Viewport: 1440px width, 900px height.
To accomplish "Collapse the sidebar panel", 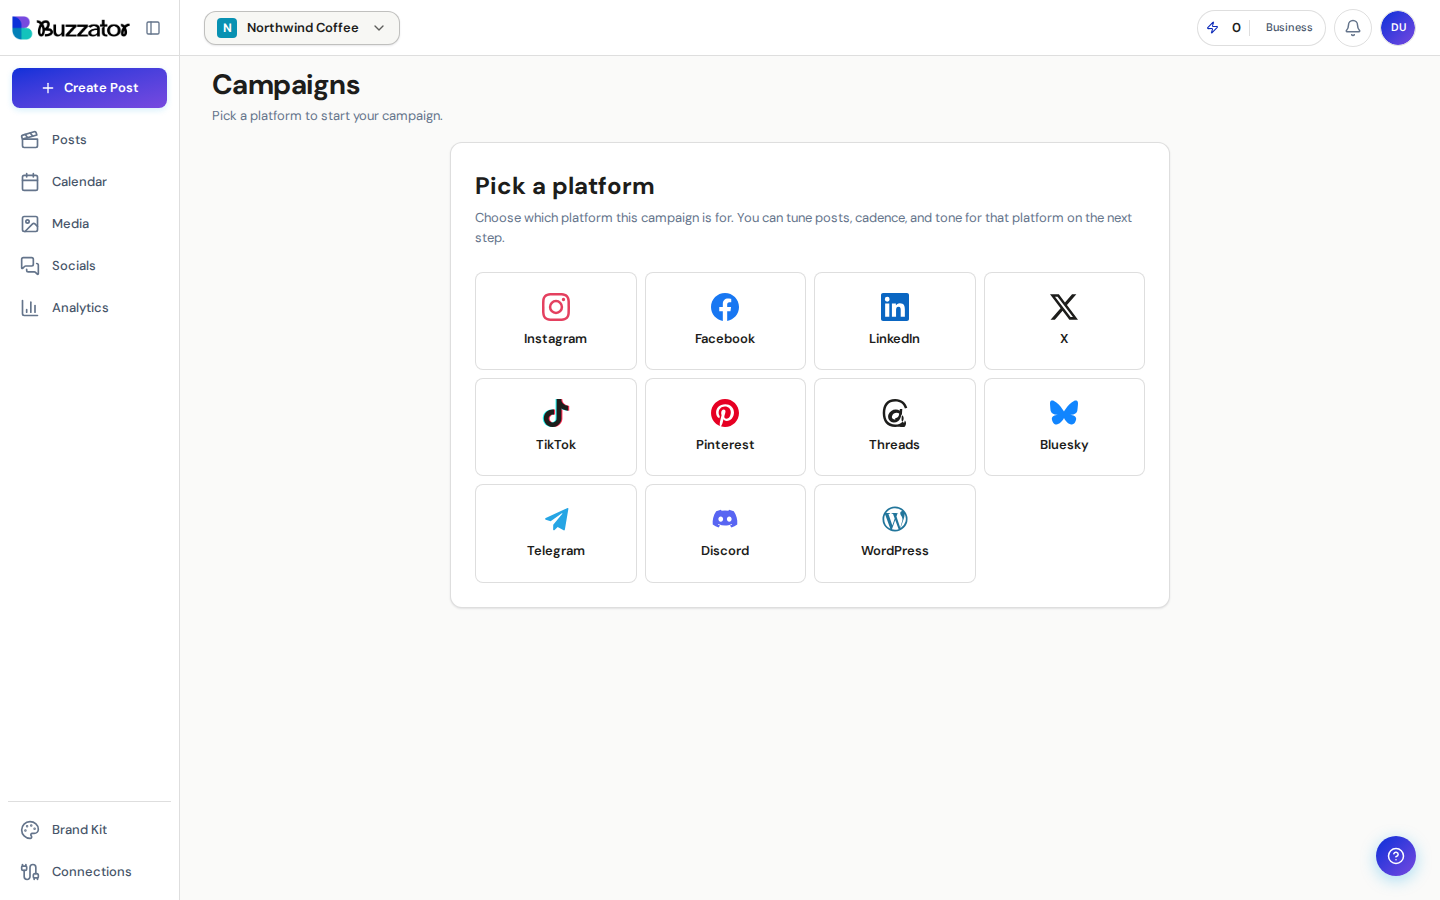I will [x=153, y=28].
